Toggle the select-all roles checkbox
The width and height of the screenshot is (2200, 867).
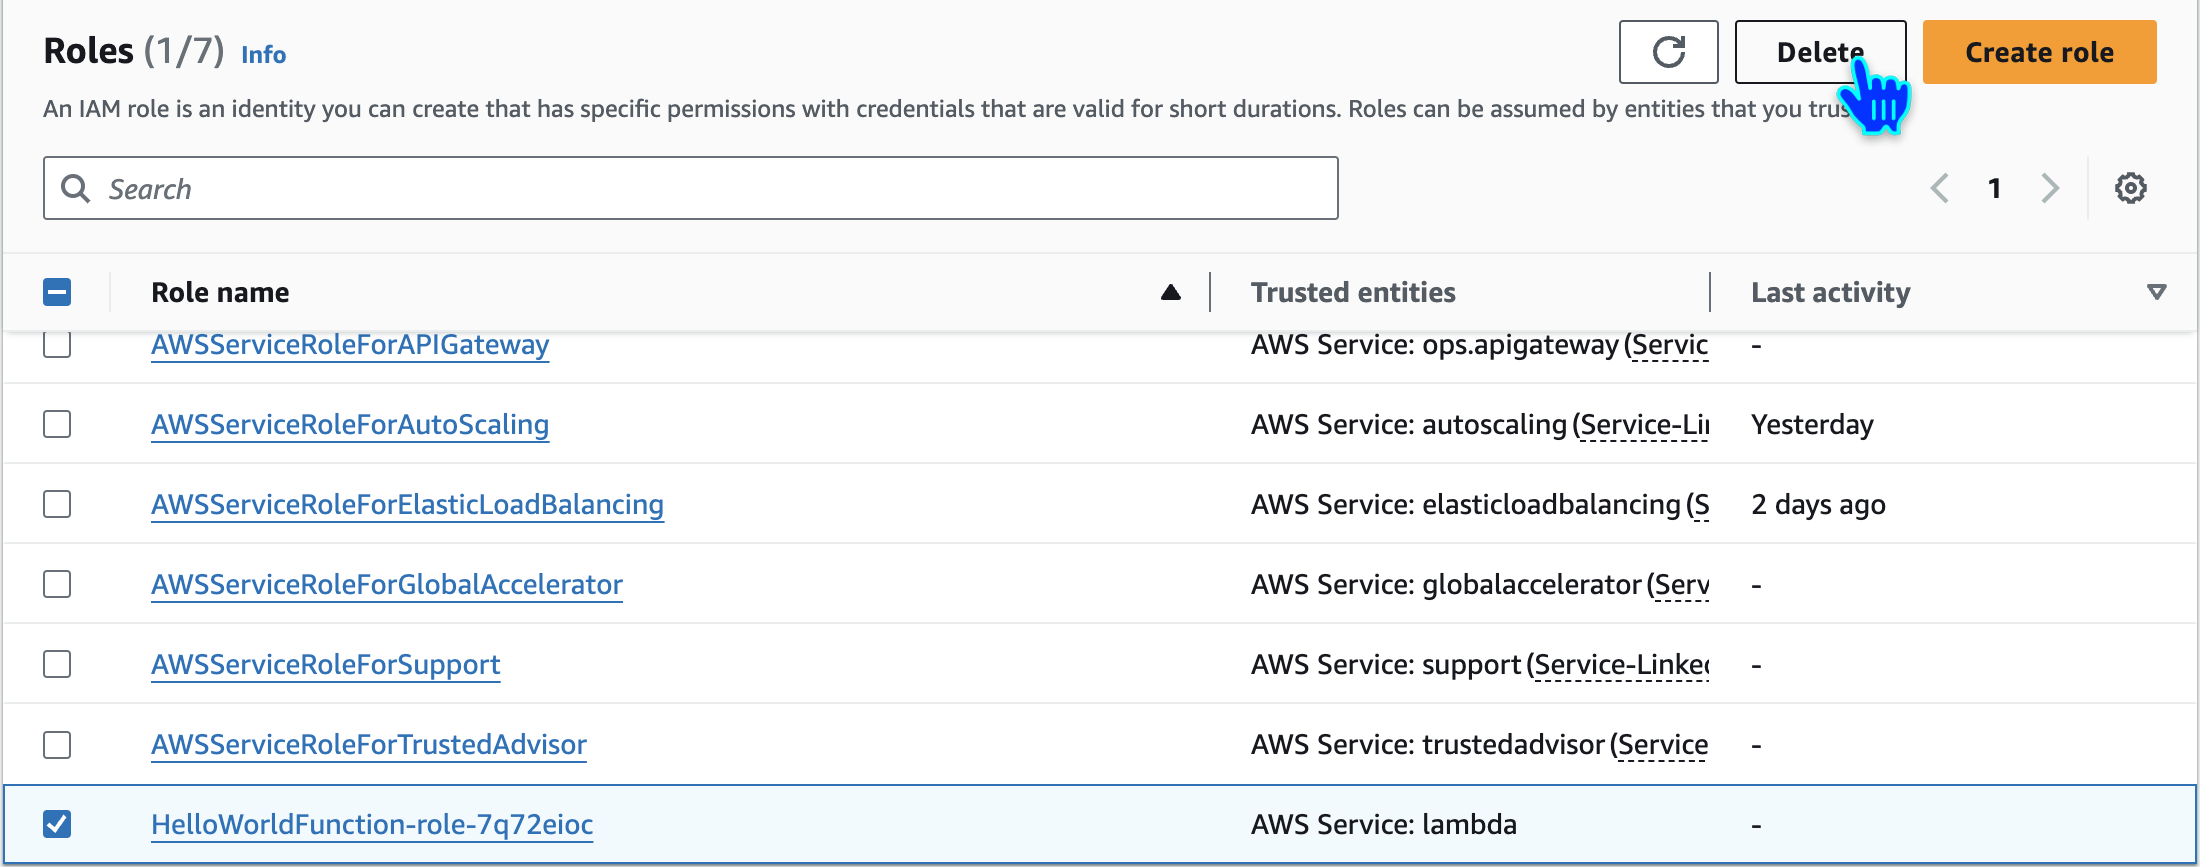[x=57, y=292]
